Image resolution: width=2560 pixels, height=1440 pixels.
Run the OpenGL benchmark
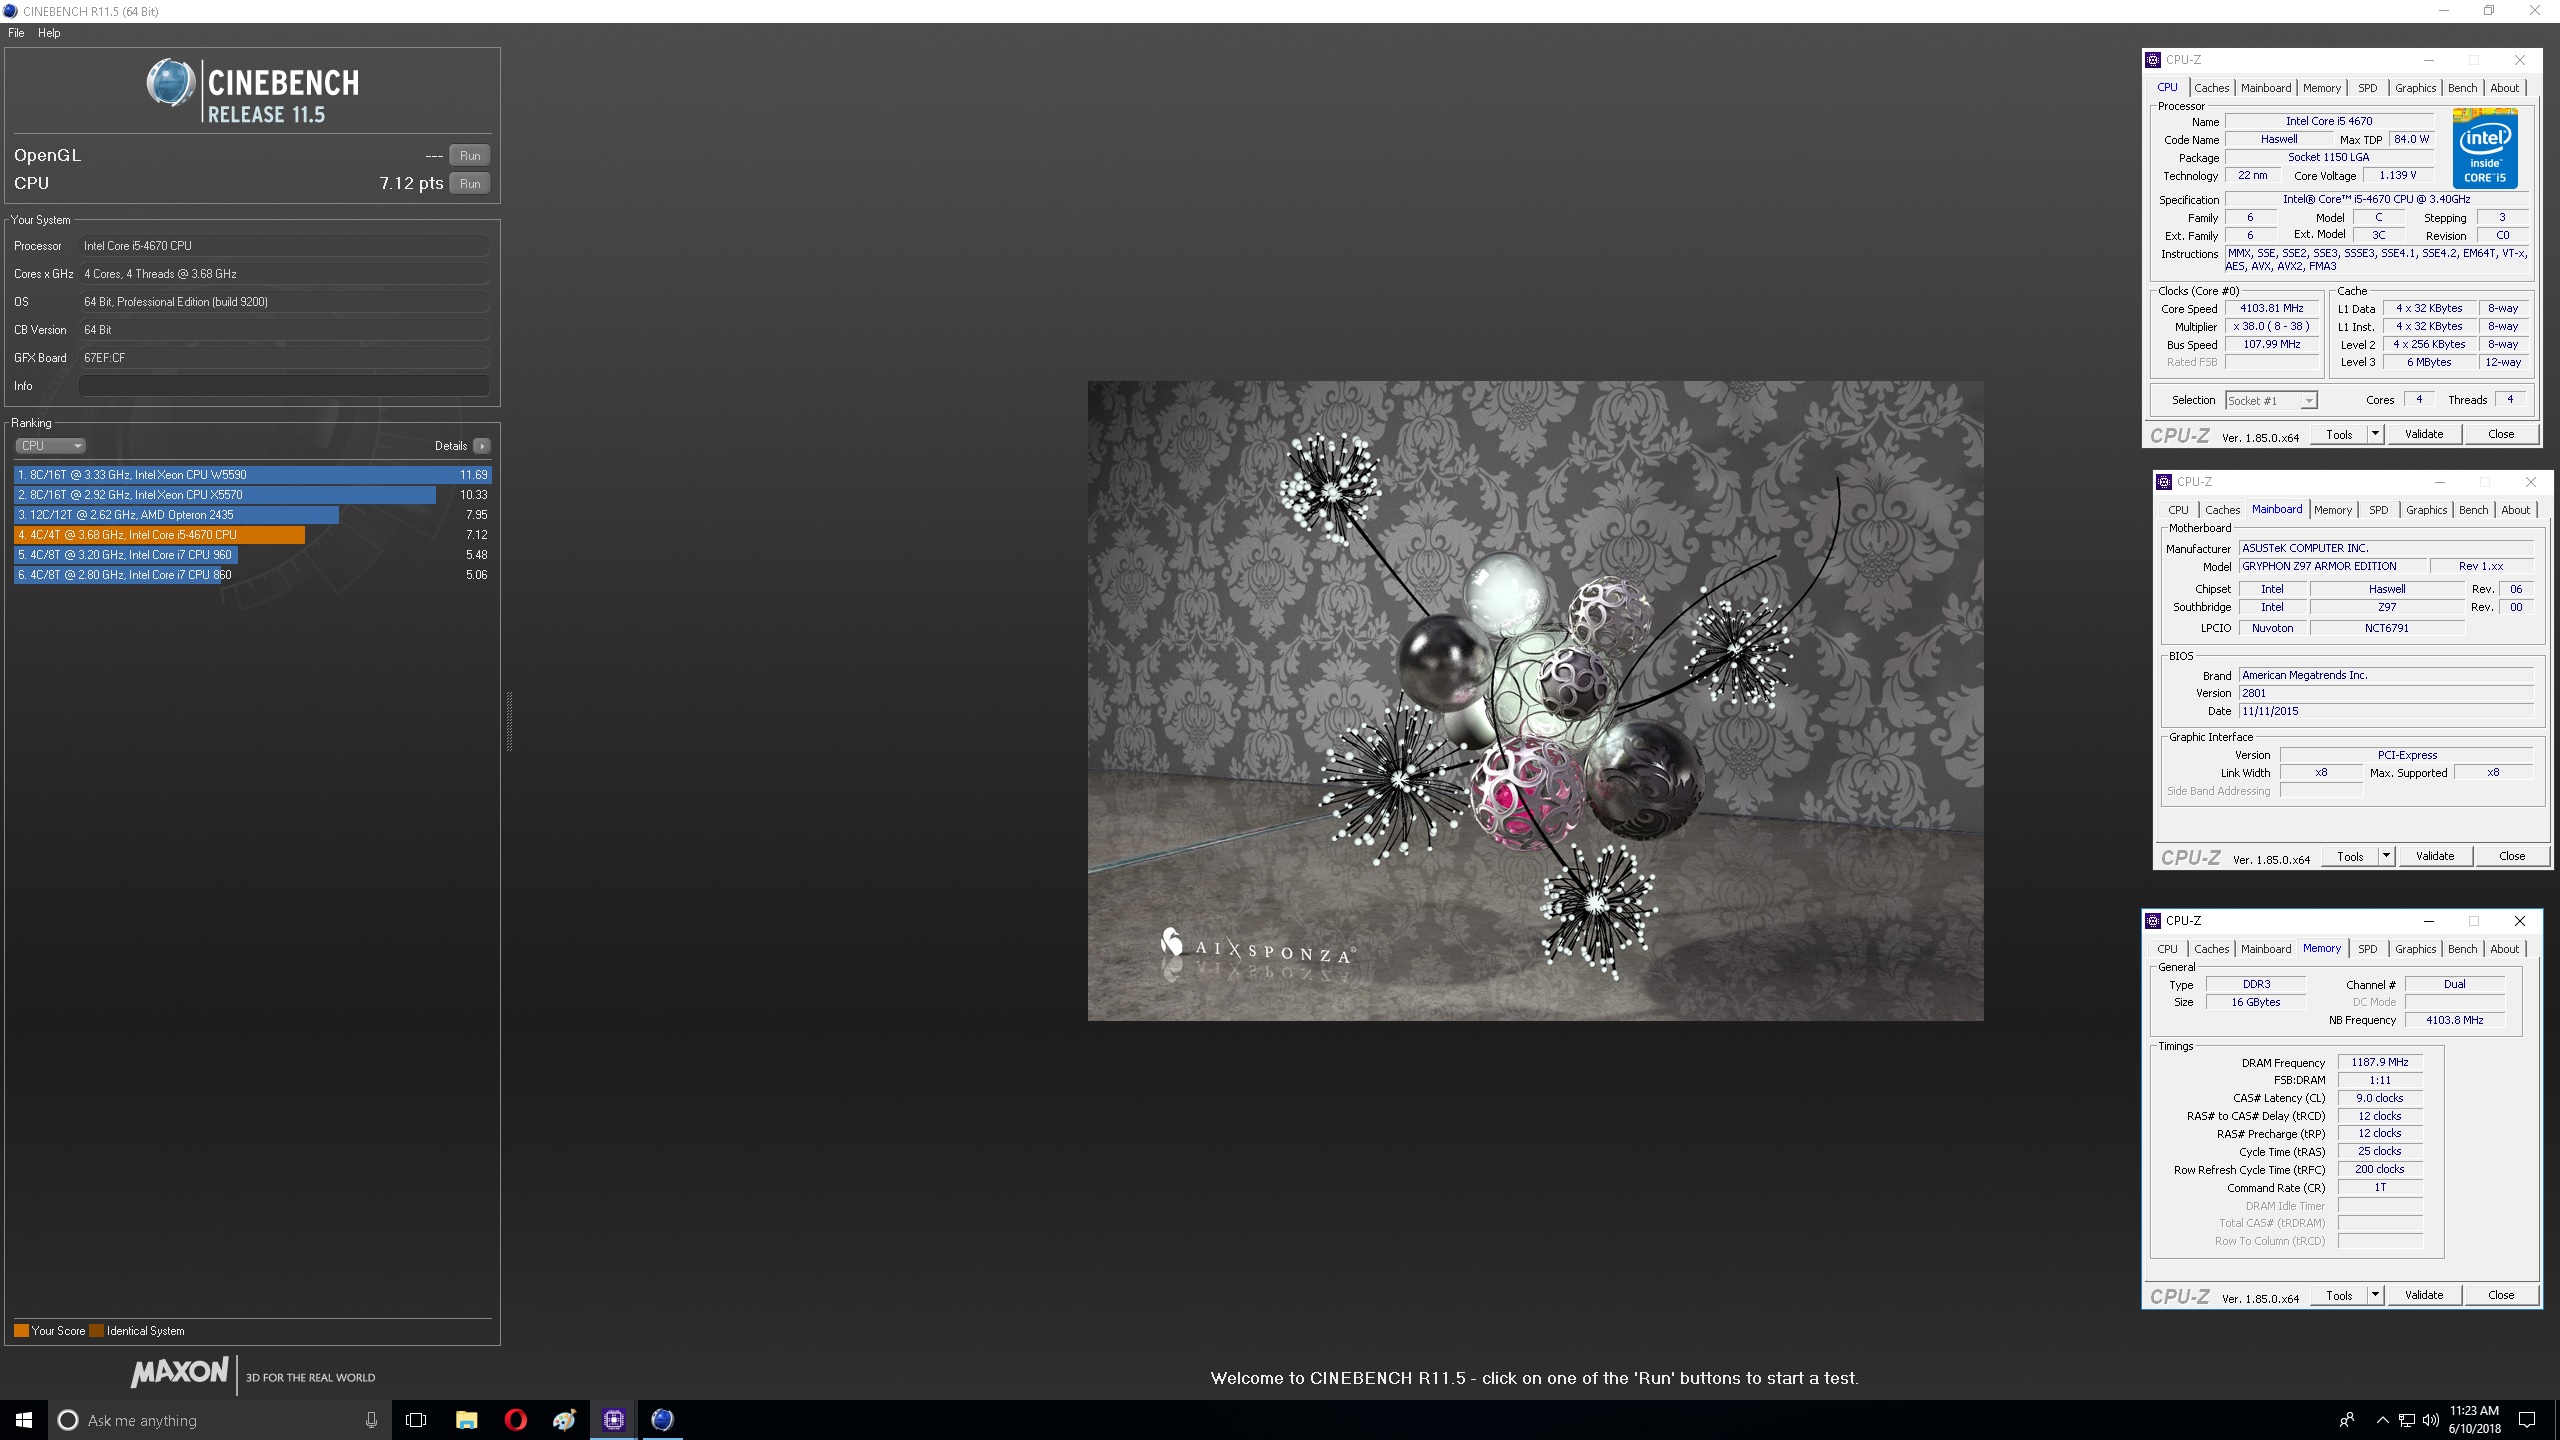point(470,155)
